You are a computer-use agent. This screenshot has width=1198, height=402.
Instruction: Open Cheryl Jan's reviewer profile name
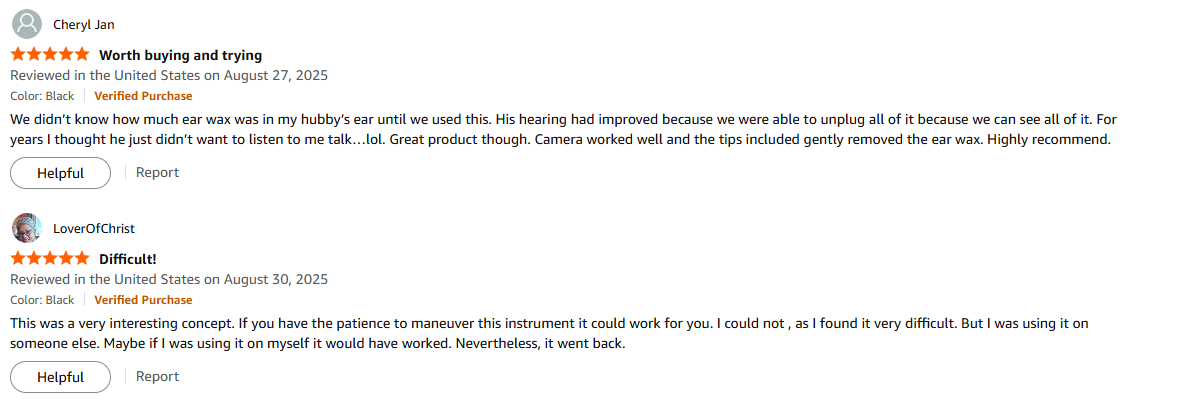tap(83, 25)
